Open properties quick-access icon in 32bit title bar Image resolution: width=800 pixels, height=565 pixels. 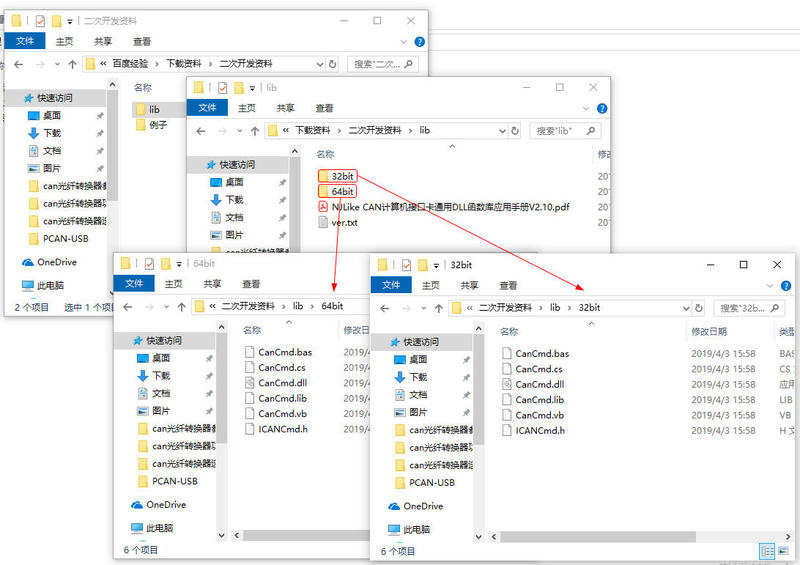pos(406,265)
